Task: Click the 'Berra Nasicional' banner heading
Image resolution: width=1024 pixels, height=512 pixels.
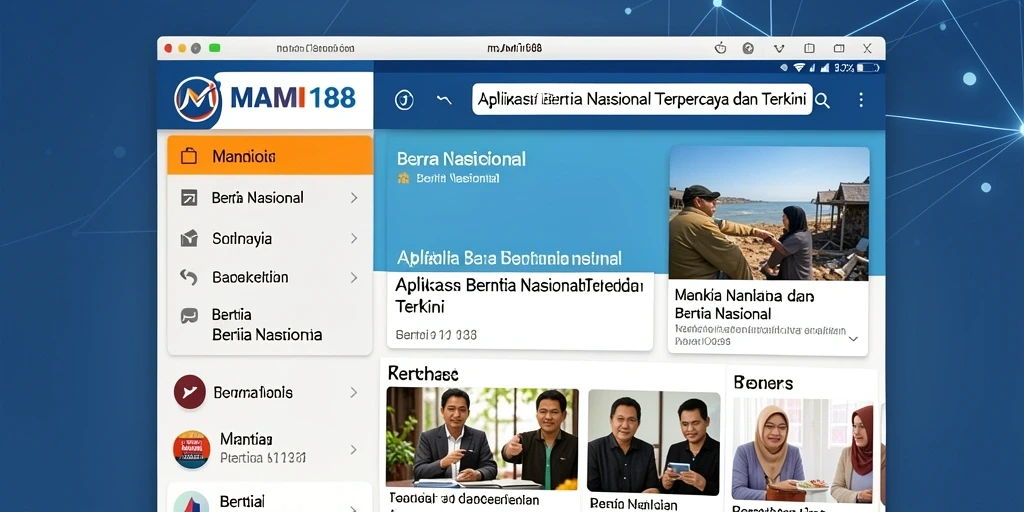Action: click(461, 159)
